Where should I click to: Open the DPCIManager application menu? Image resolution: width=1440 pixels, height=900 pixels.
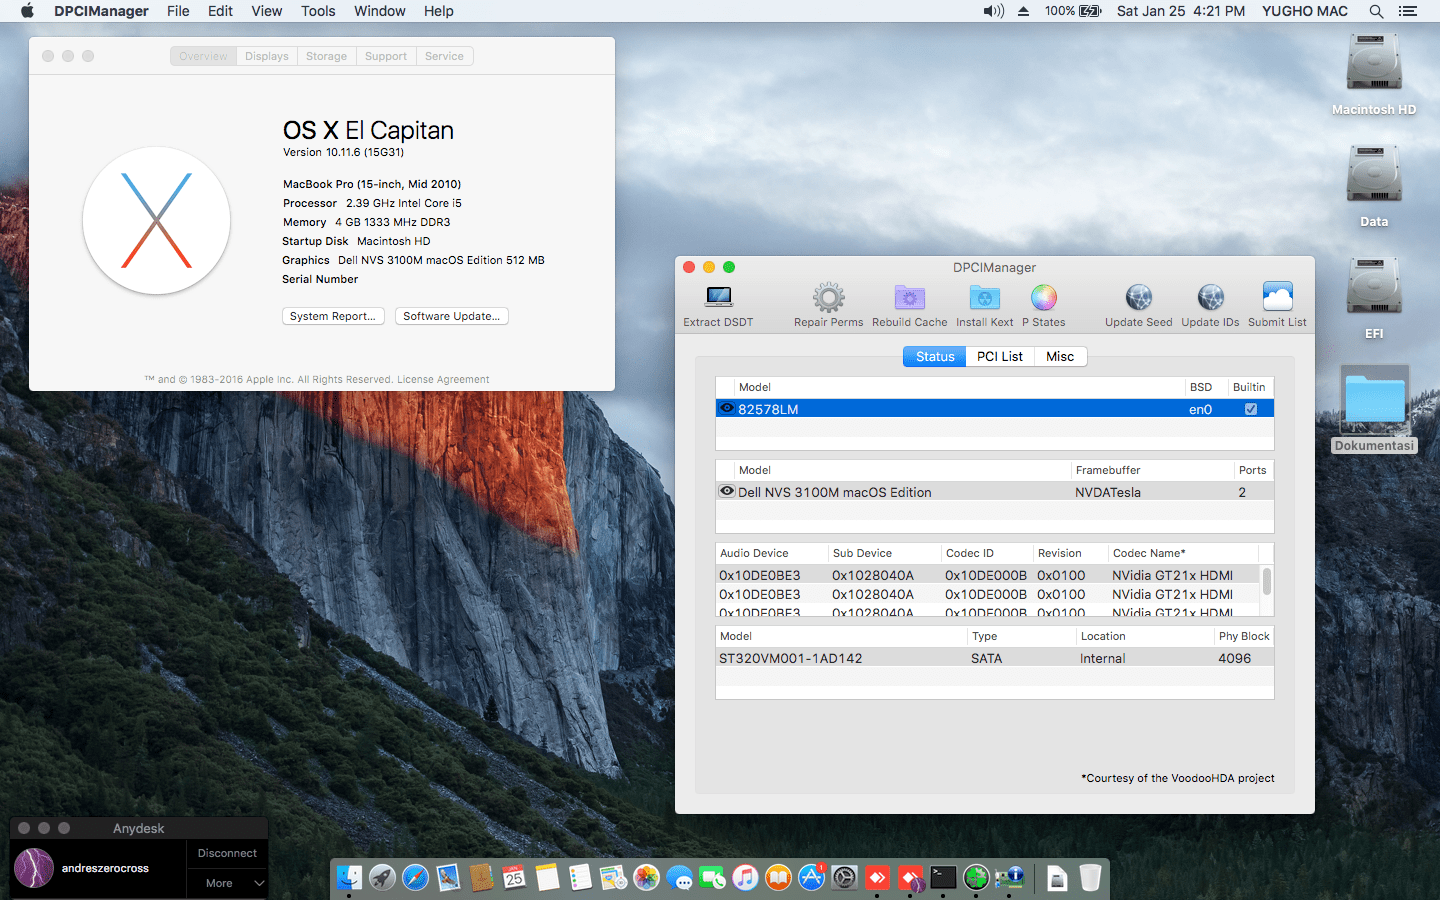click(x=101, y=11)
